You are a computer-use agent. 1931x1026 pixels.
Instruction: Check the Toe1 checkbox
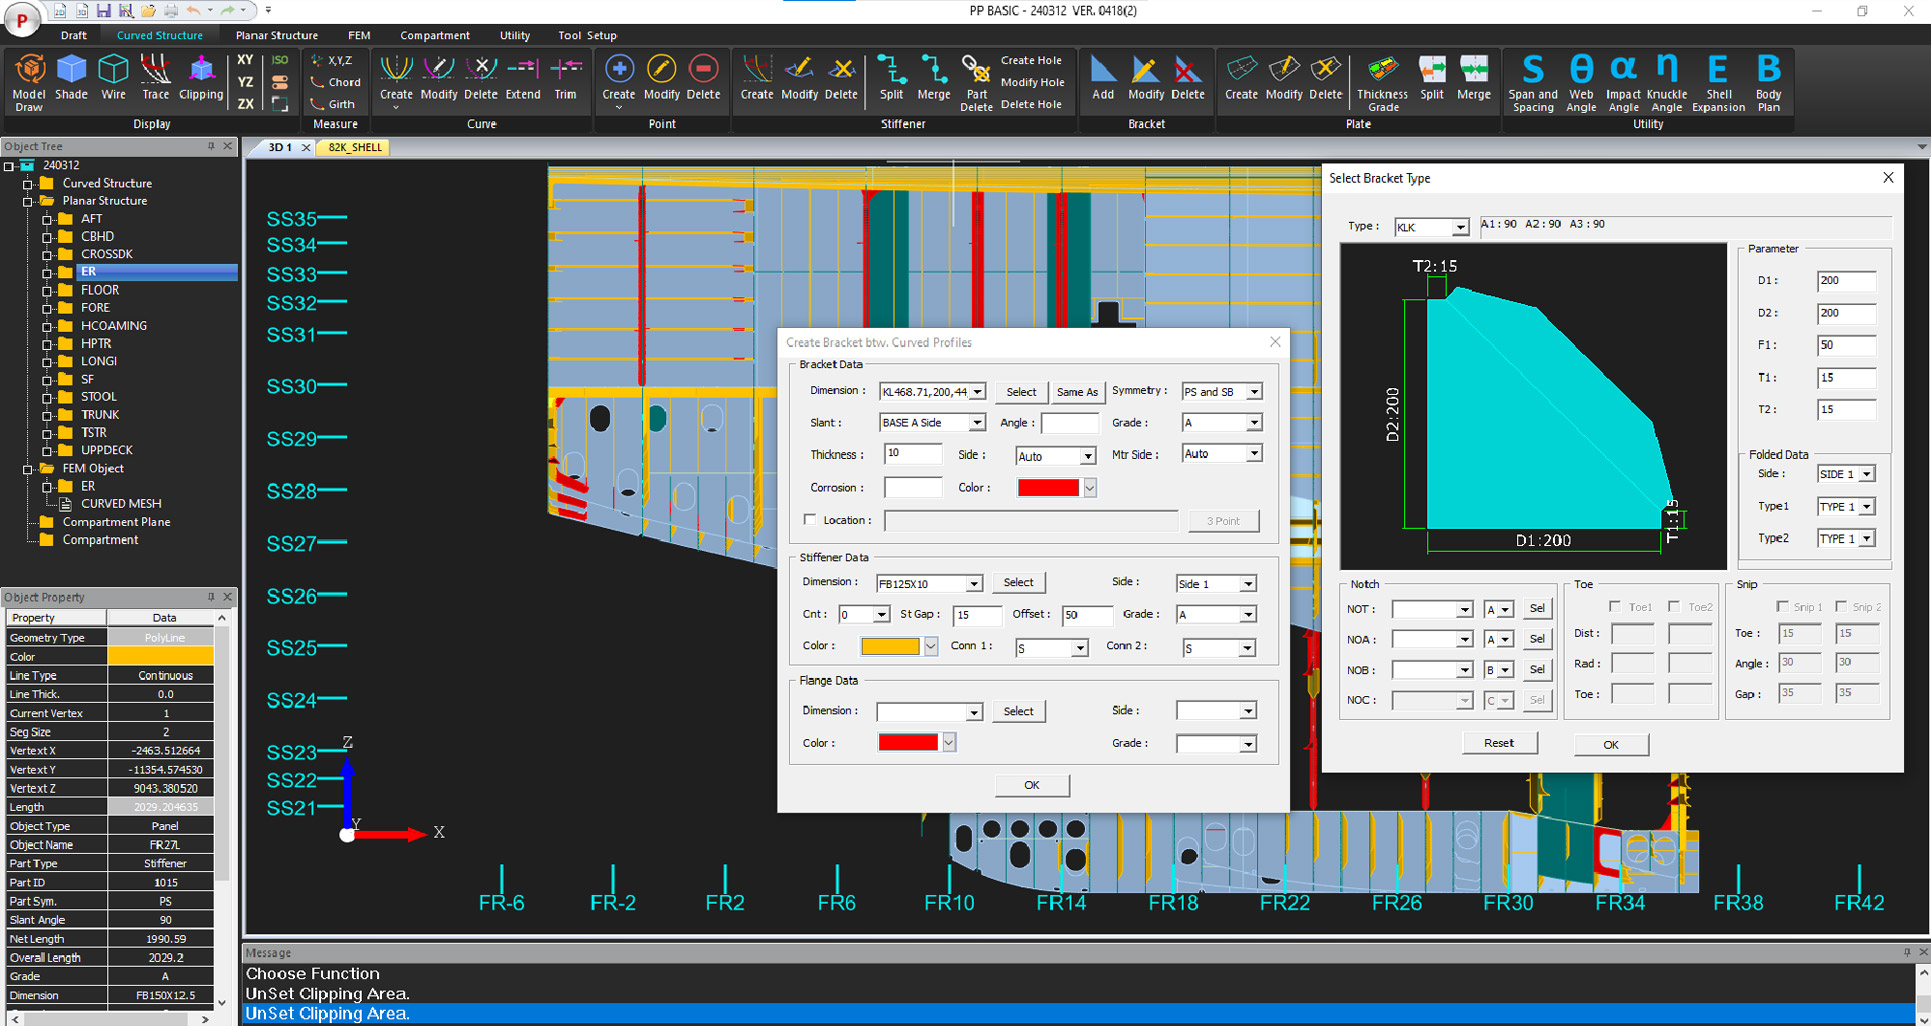pyautogui.click(x=1615, y=607)
